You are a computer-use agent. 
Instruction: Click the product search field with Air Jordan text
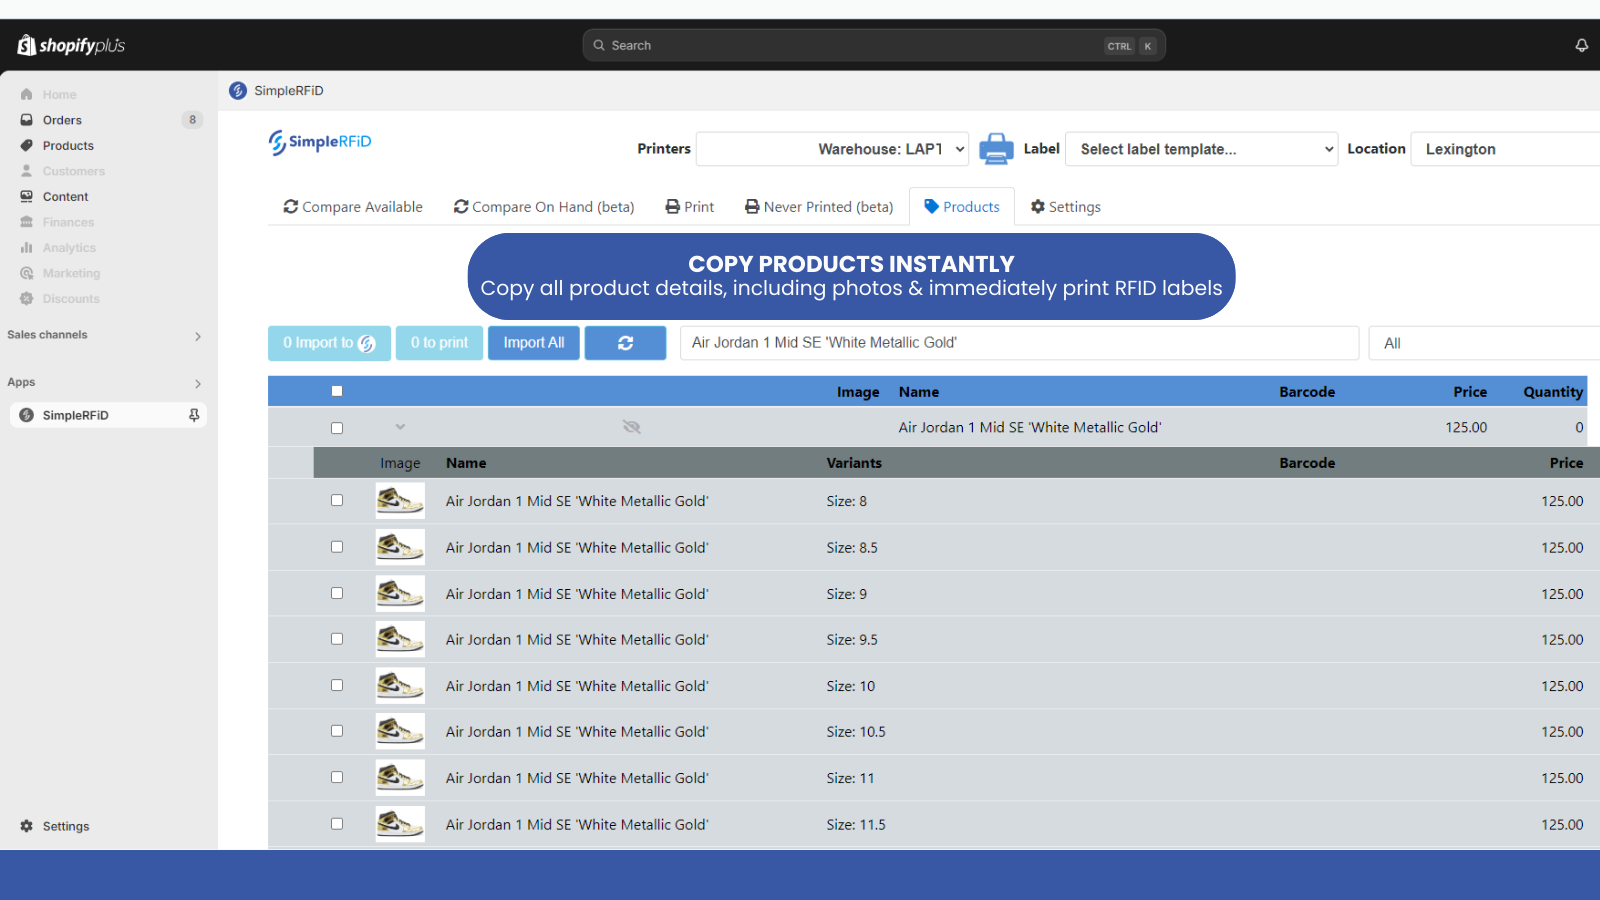coord(1019,343)
